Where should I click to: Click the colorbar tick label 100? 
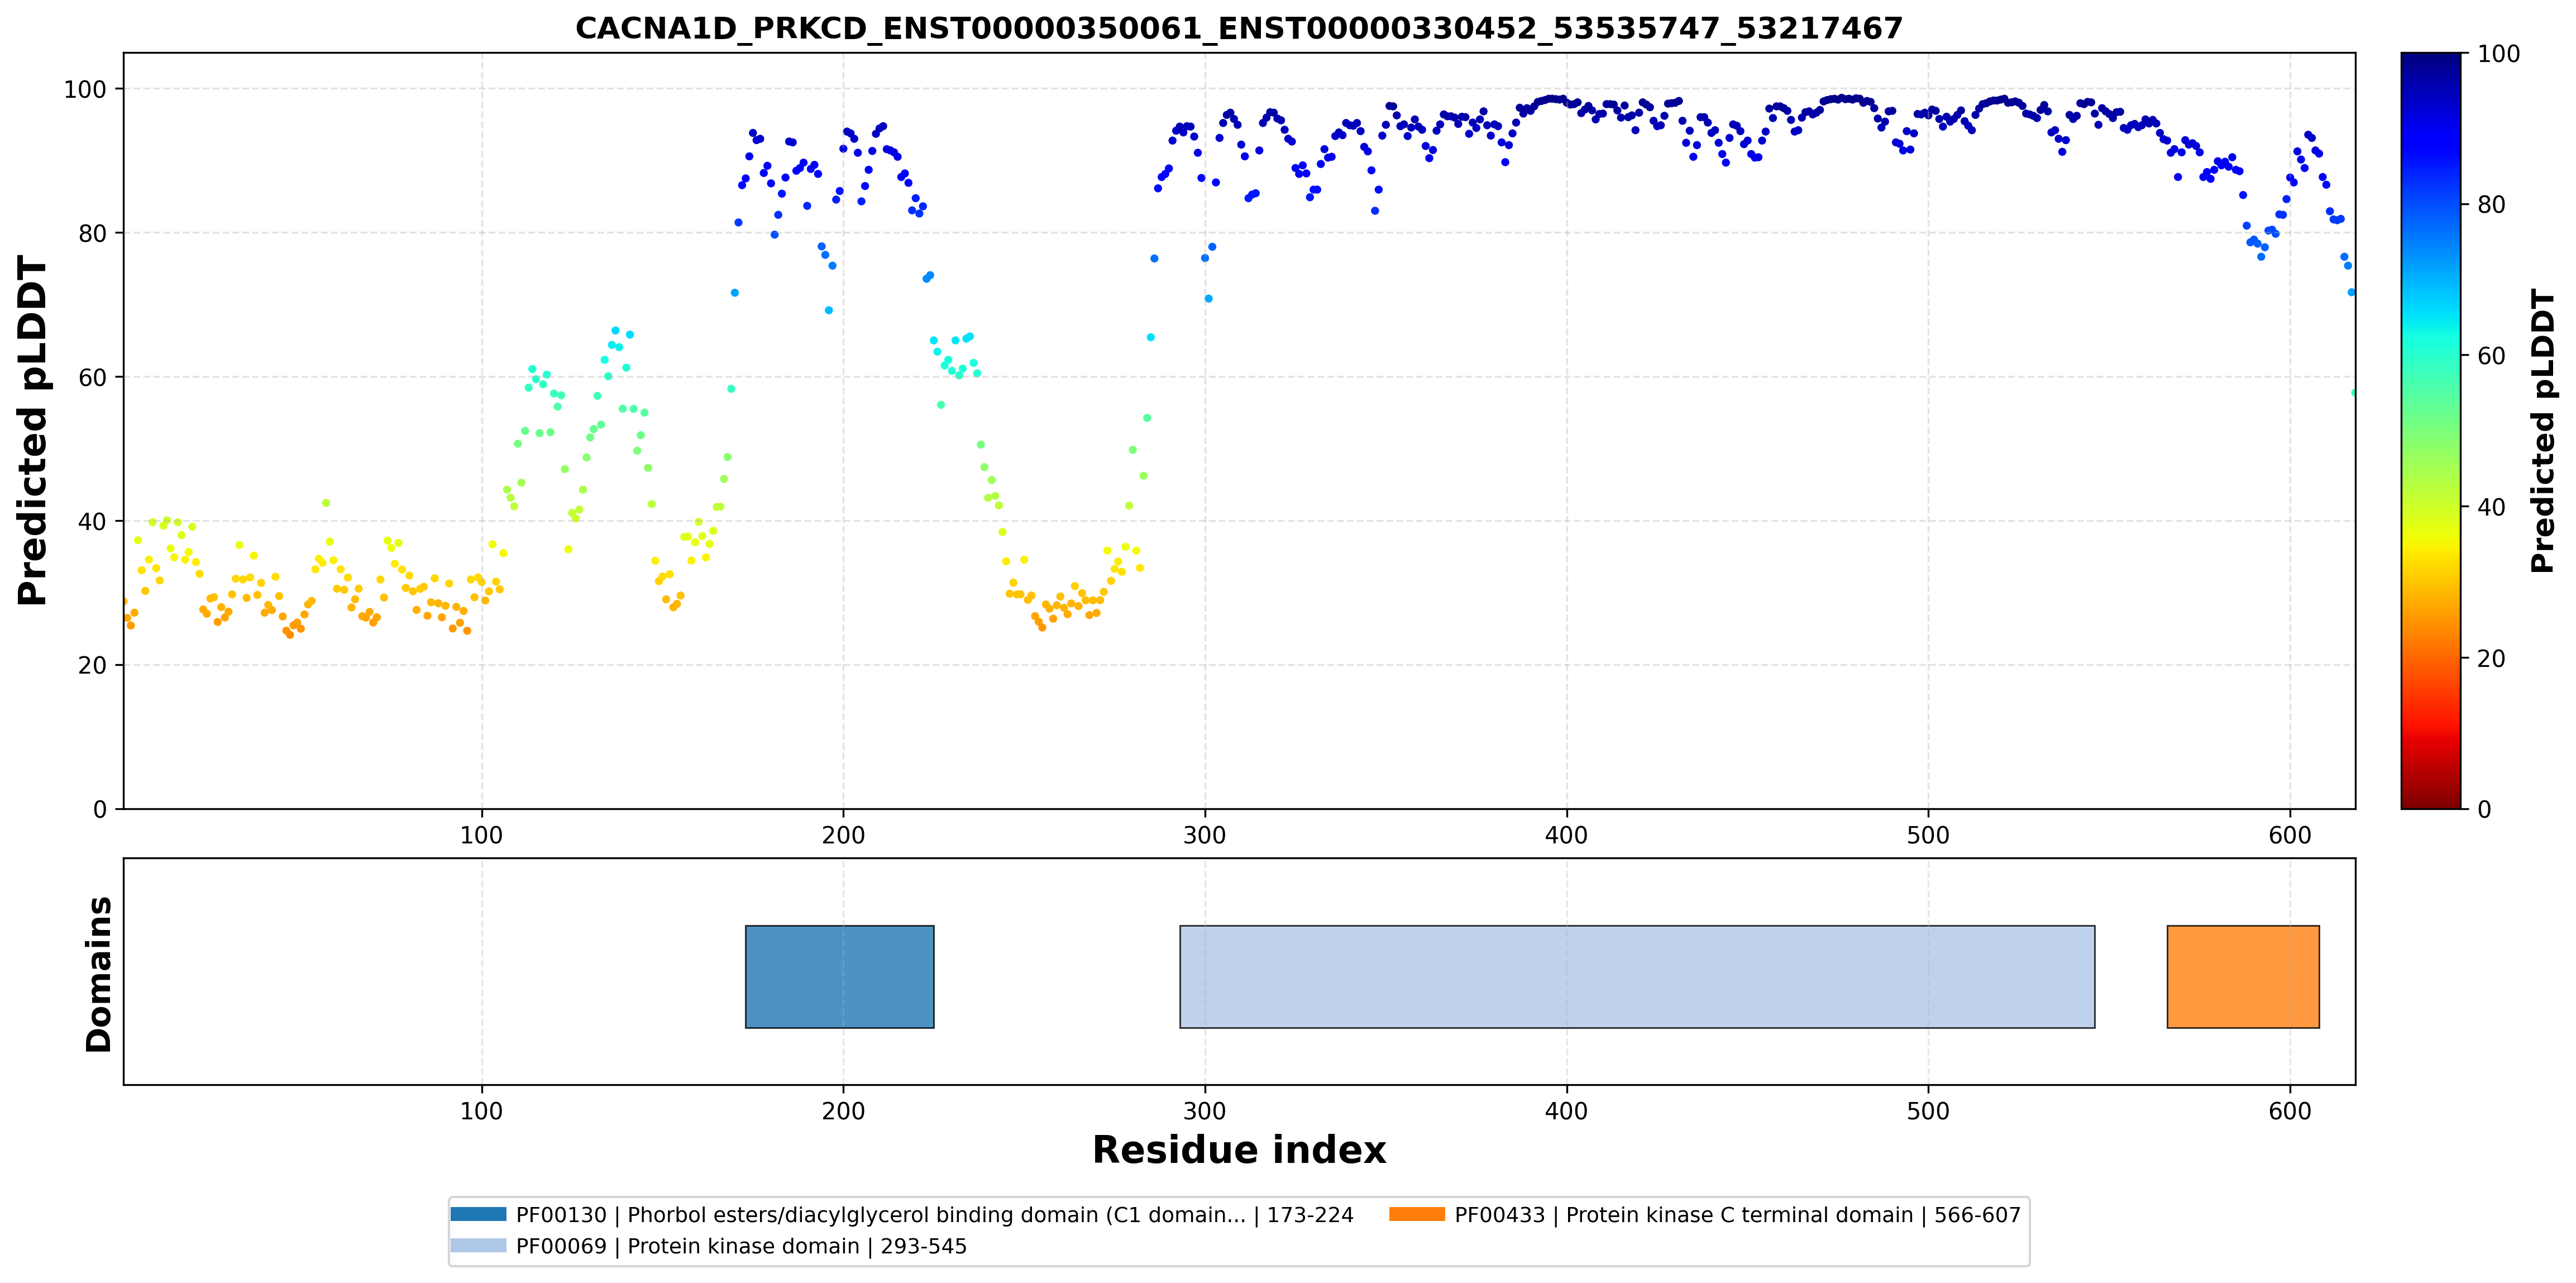(2498, 54)
